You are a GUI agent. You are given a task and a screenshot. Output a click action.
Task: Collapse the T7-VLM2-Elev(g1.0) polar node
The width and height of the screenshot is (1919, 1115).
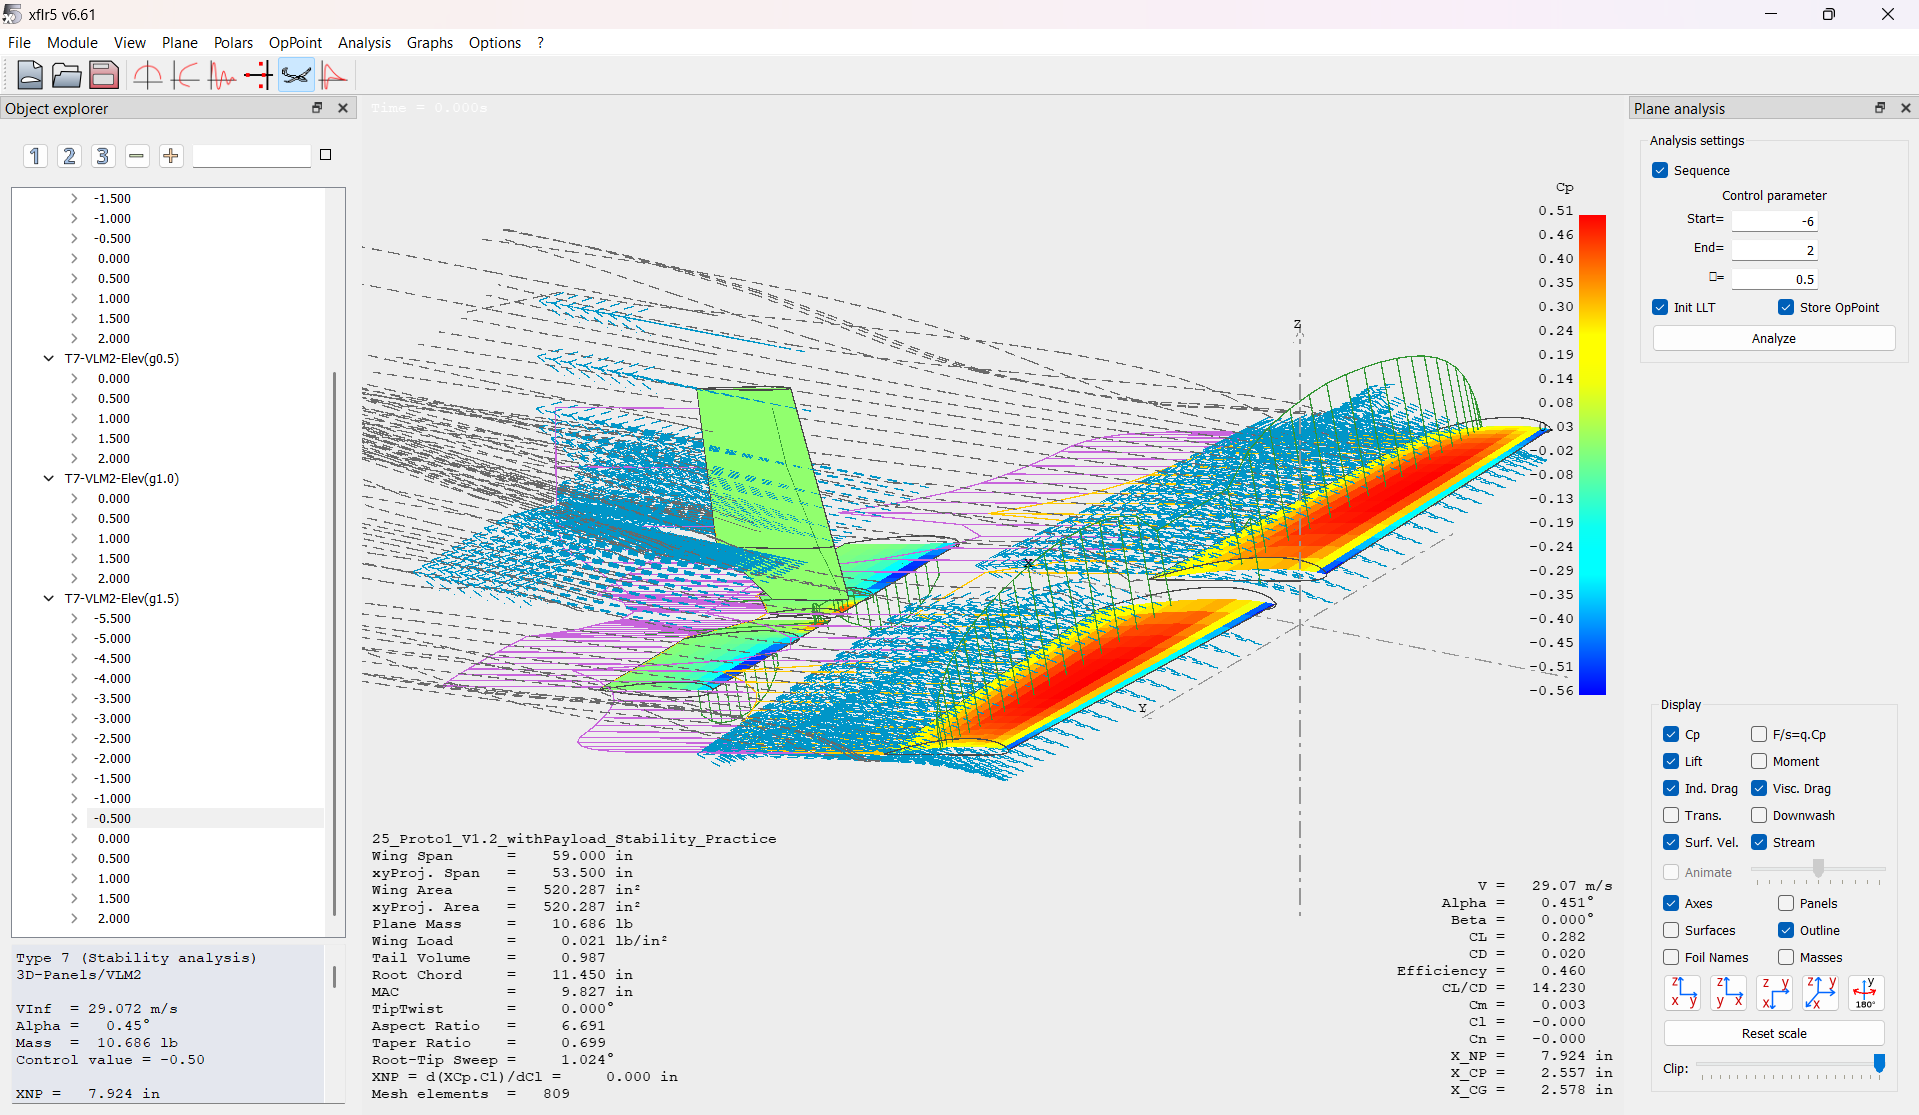pos(48,478)
